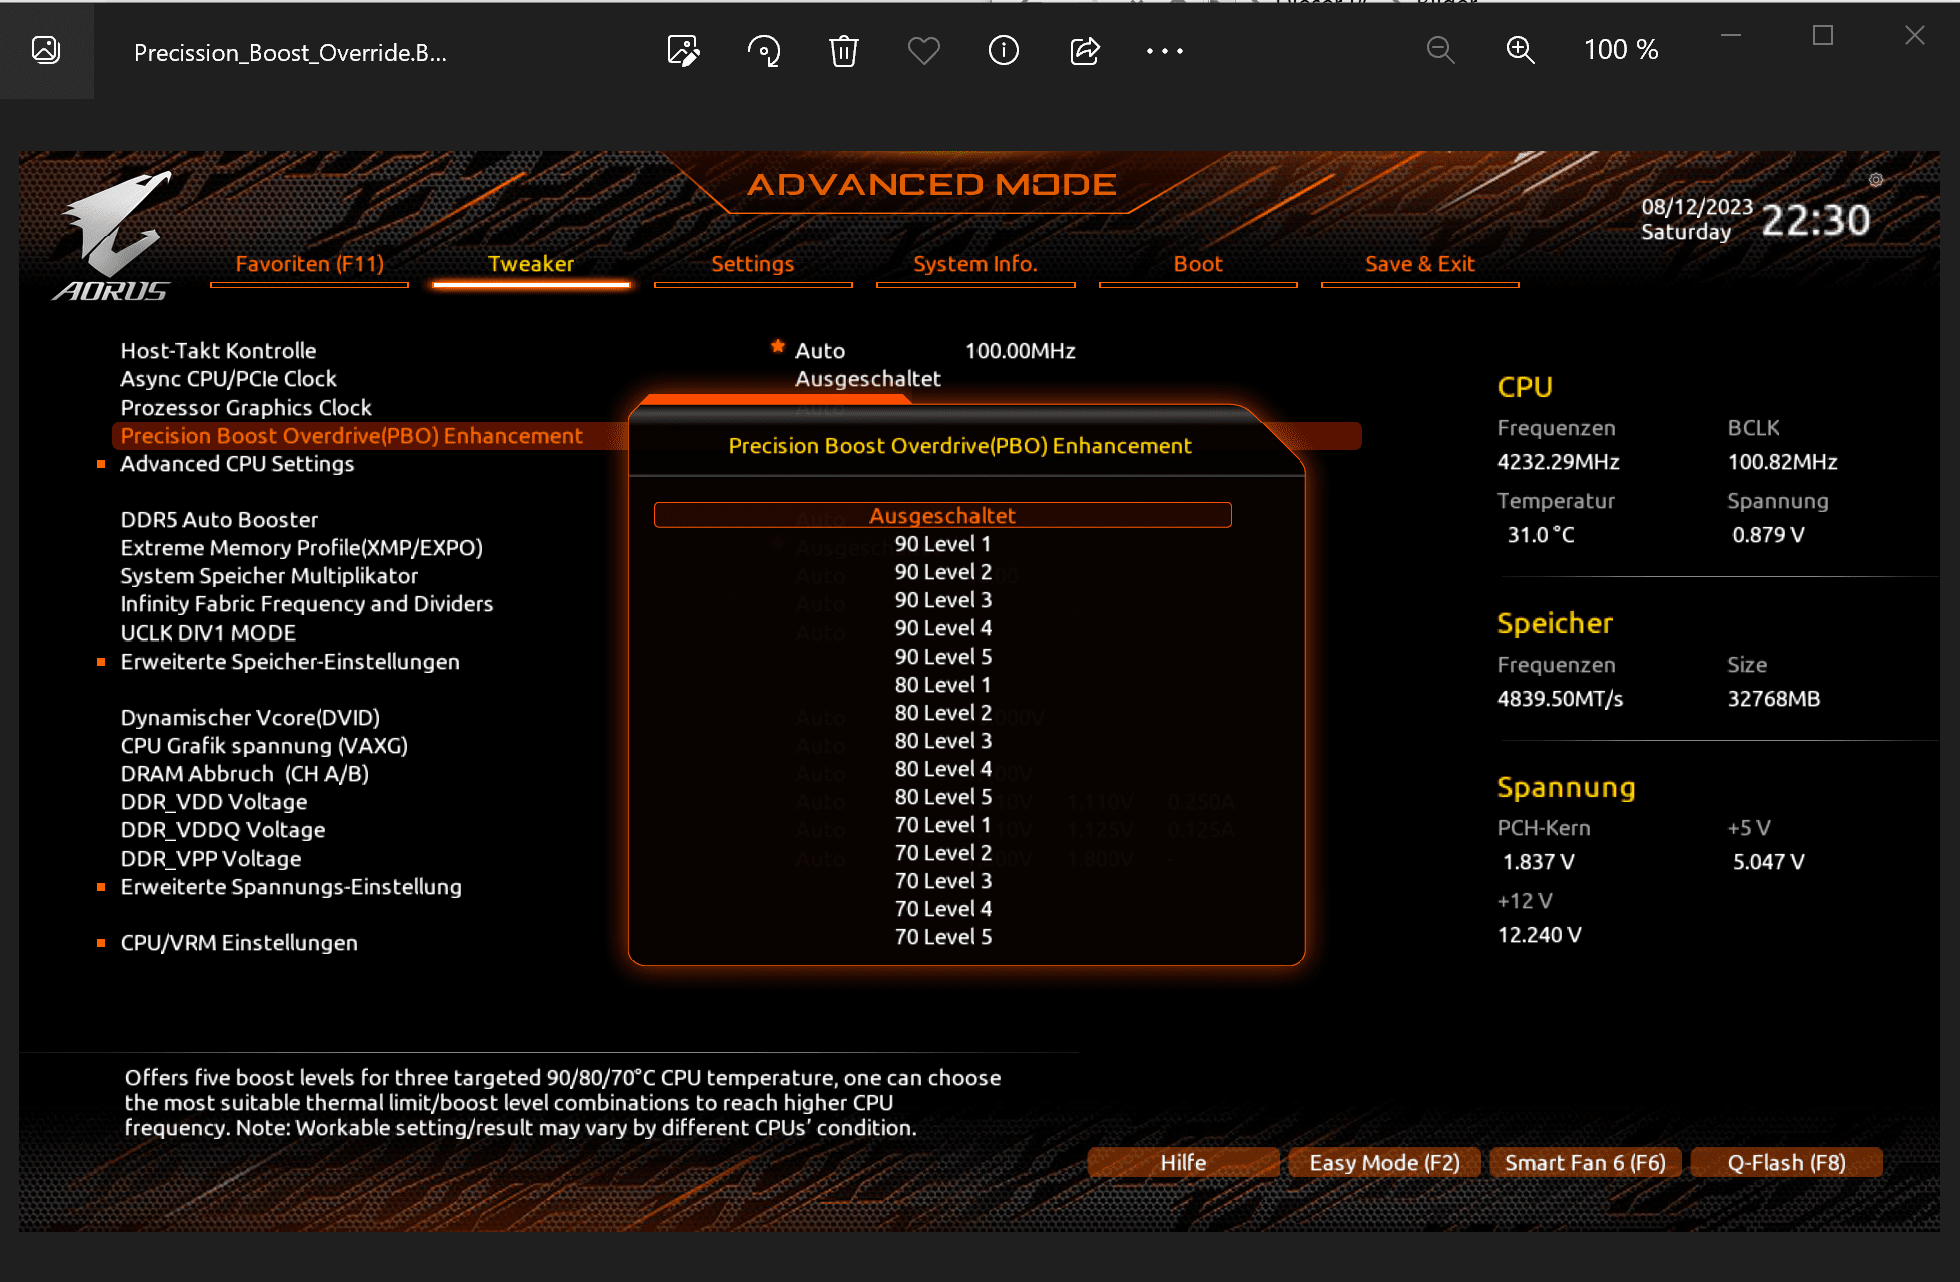Choose 70 Level 4 option

(943, 909)
